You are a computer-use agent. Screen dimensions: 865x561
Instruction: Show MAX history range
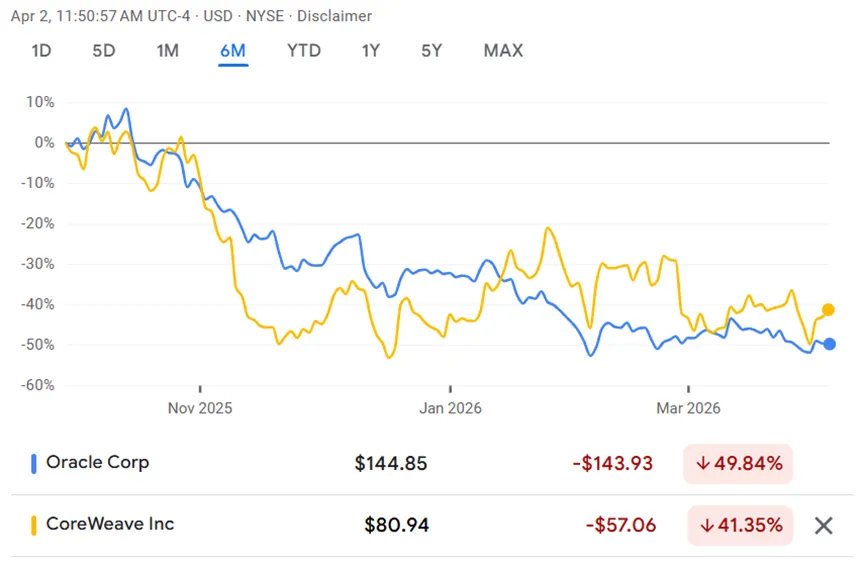click(x=503, y=50)
